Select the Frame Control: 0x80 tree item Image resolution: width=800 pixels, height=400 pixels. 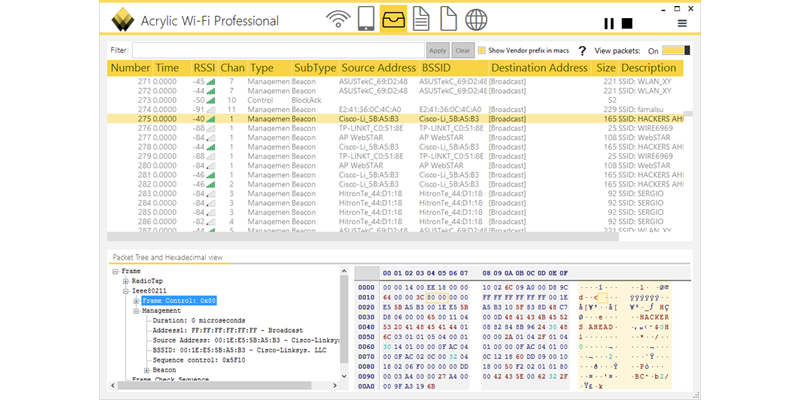179,301
